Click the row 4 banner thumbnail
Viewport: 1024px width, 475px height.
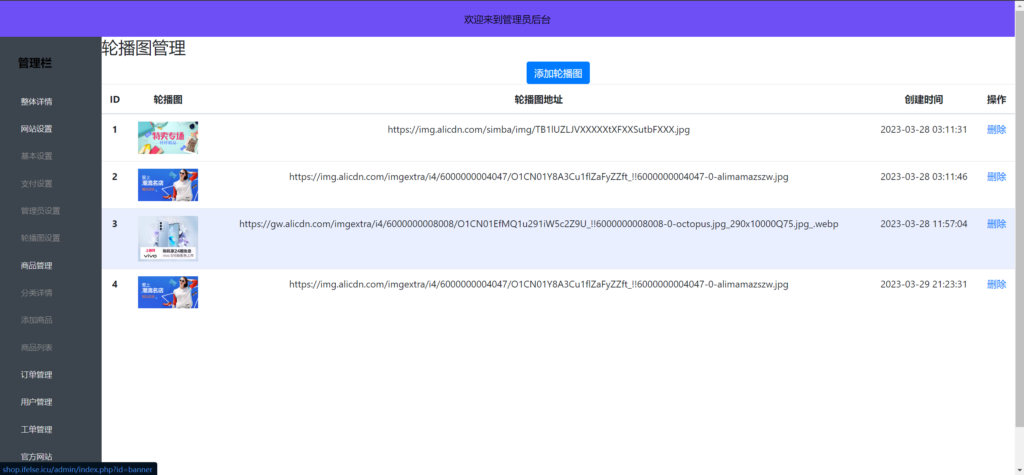[168, 292]
